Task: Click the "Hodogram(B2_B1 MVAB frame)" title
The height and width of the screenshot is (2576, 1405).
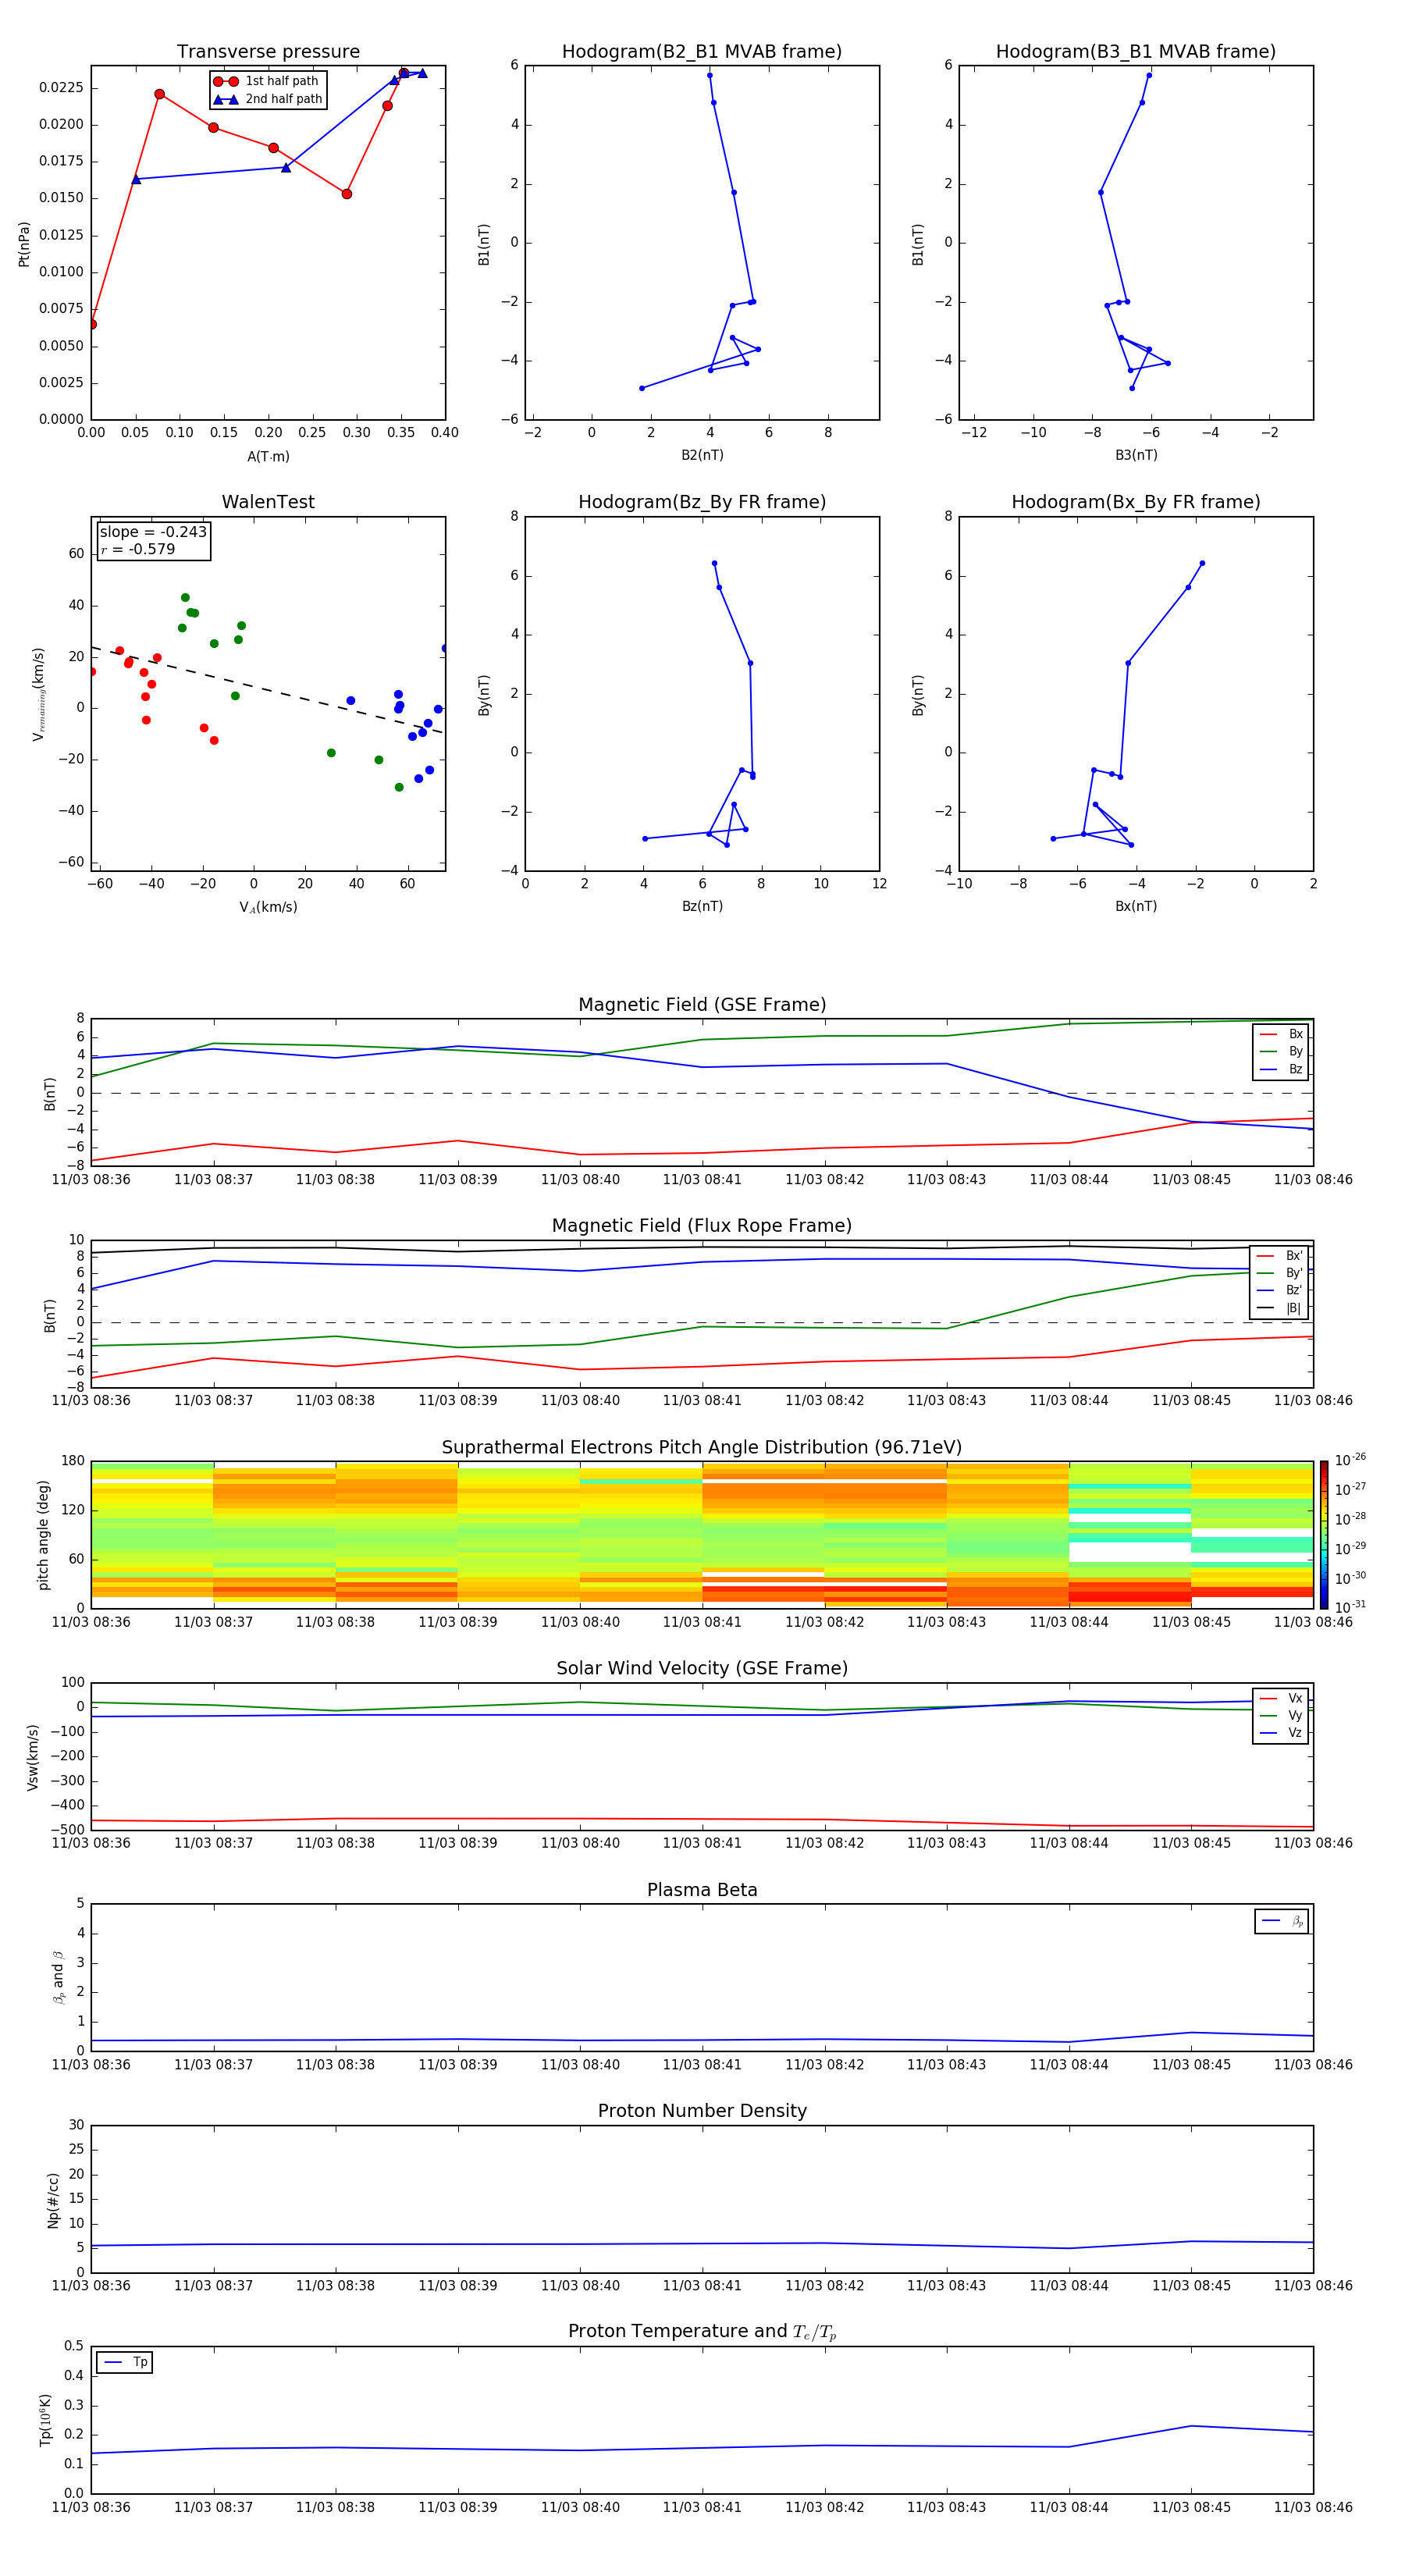Action: [x=702, y=52]
